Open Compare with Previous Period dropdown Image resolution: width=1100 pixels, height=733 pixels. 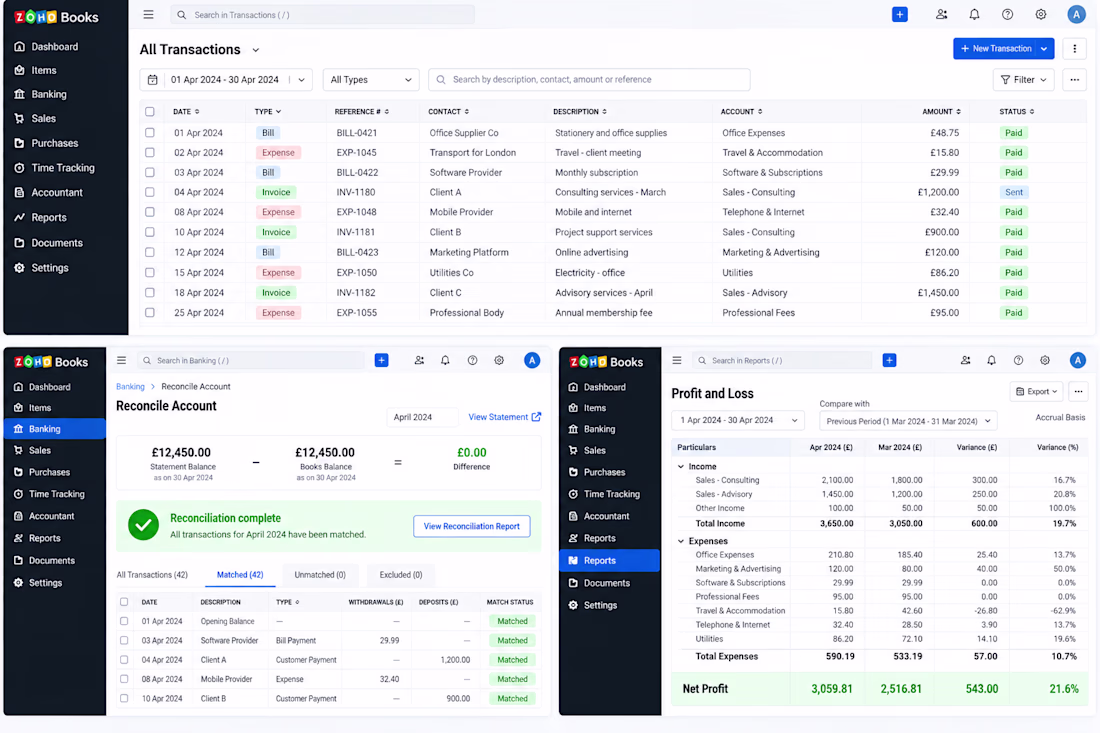(908, 421)
